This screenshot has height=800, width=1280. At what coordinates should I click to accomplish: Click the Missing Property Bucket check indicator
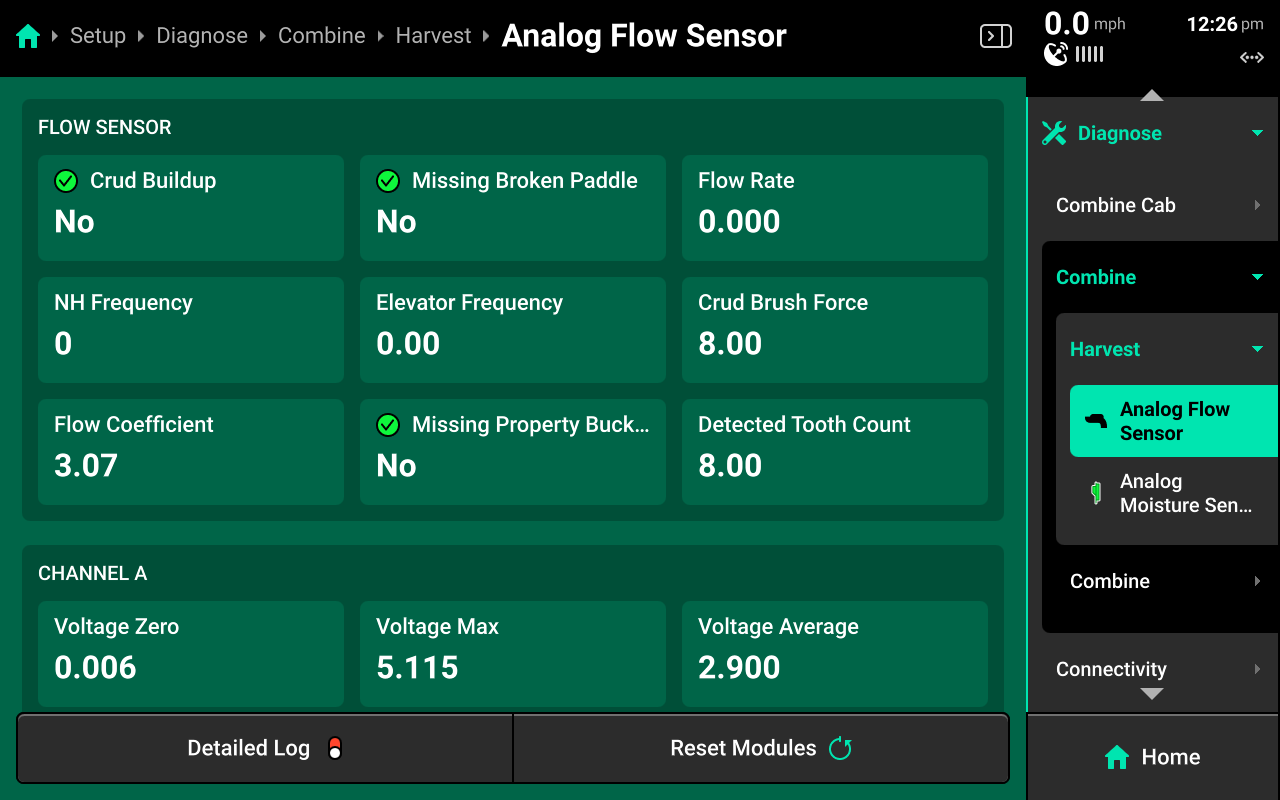coord(388,425)
